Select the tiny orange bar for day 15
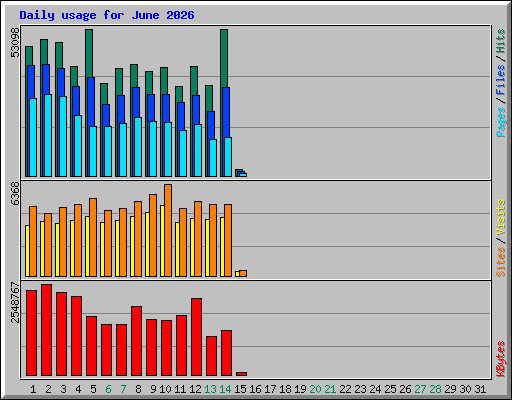The image size is (512, 400). pos(243,273)
